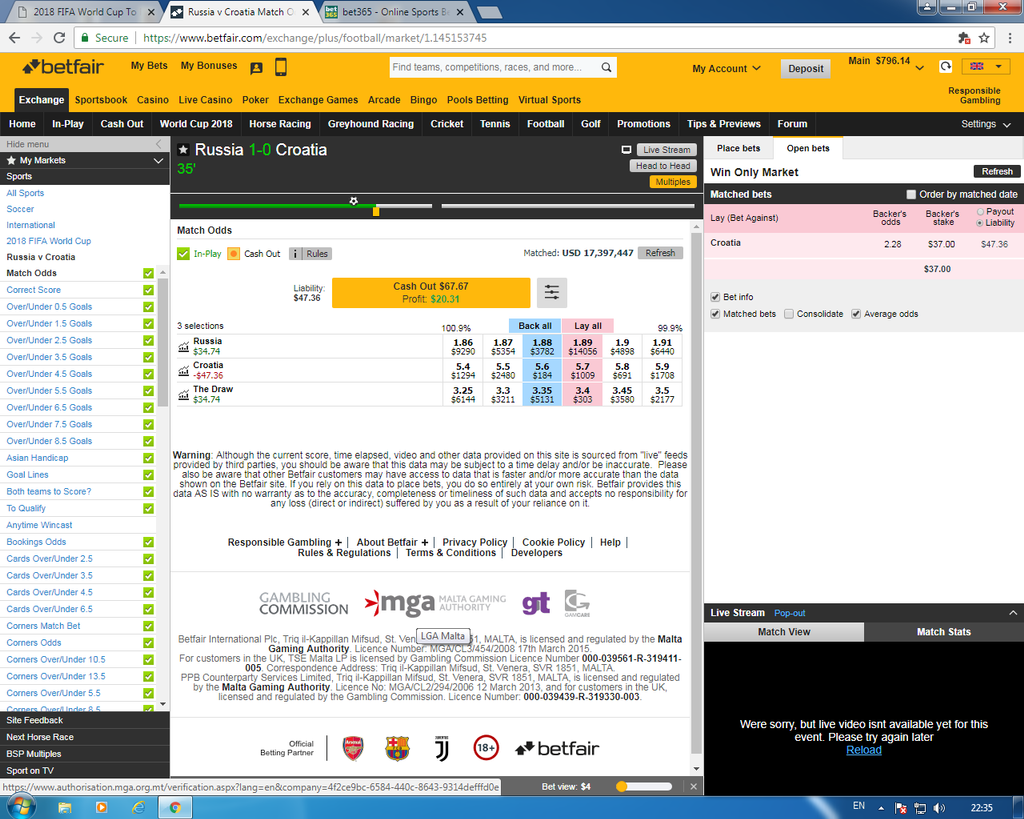Click the goal marker on match timeline
Image resolution: width=1024 pixels, height=819 pixels.
click(353, 201)
